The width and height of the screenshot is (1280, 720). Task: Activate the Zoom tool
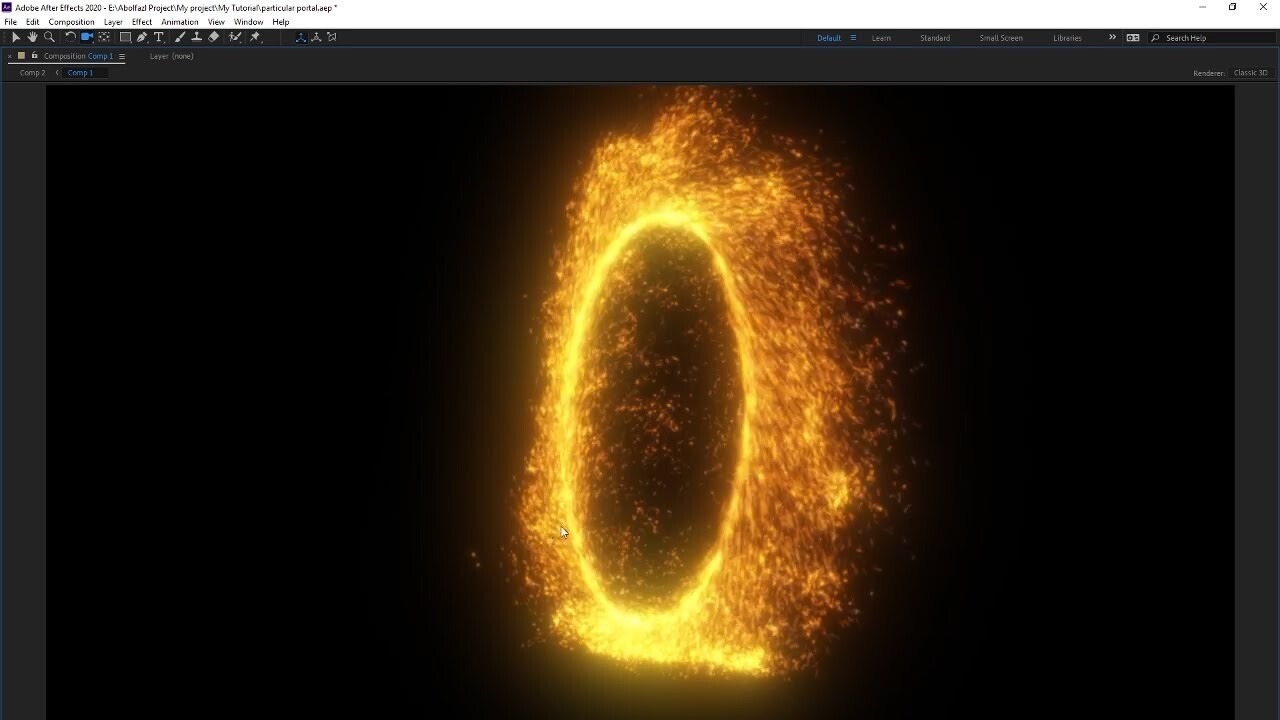[48, 37]
